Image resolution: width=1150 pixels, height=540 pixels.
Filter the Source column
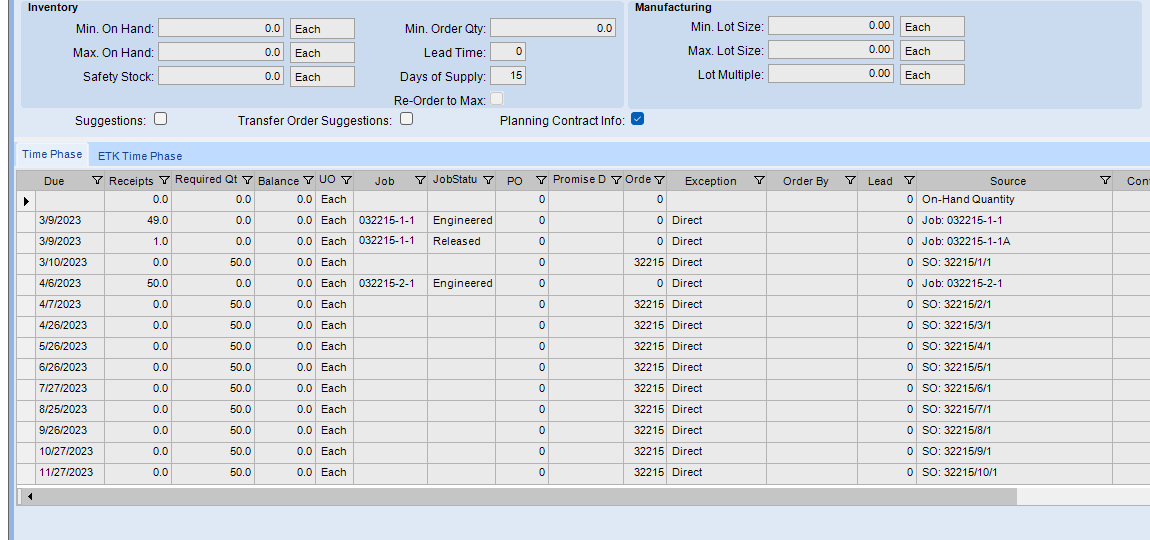(x=1105, y=180)
